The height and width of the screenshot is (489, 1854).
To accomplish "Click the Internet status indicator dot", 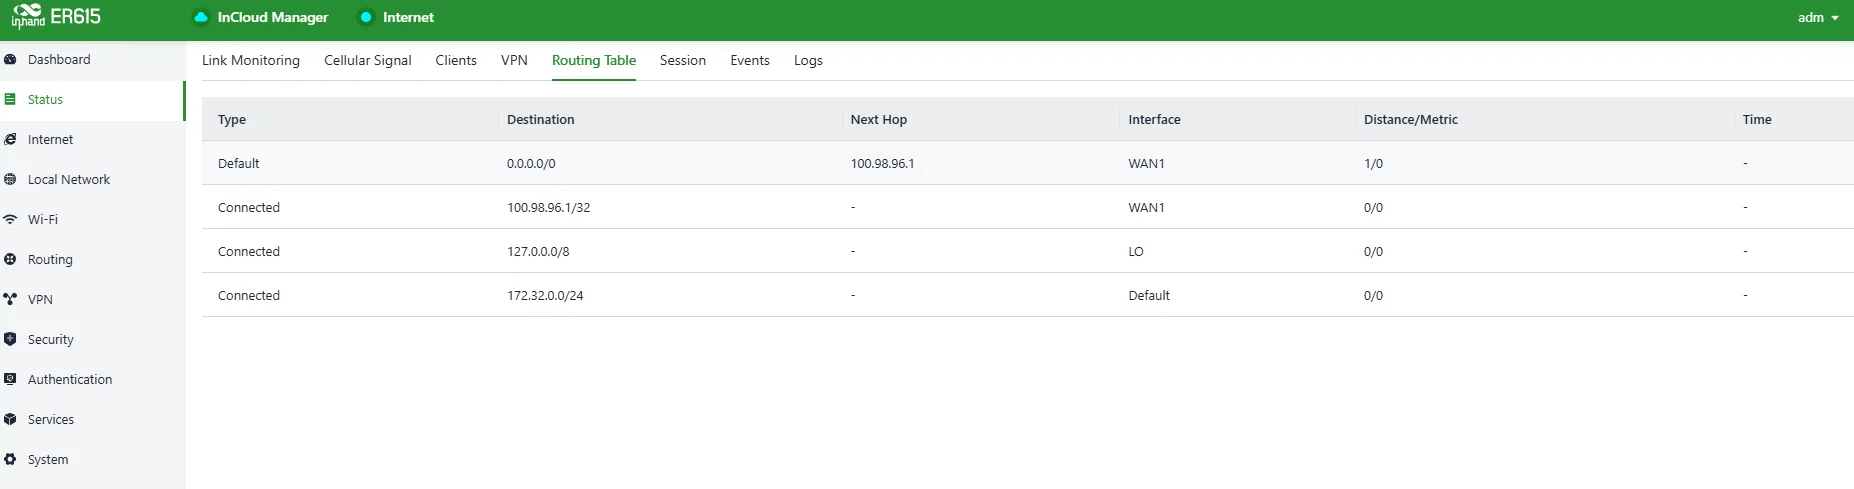I will click(x=366, y=17).
